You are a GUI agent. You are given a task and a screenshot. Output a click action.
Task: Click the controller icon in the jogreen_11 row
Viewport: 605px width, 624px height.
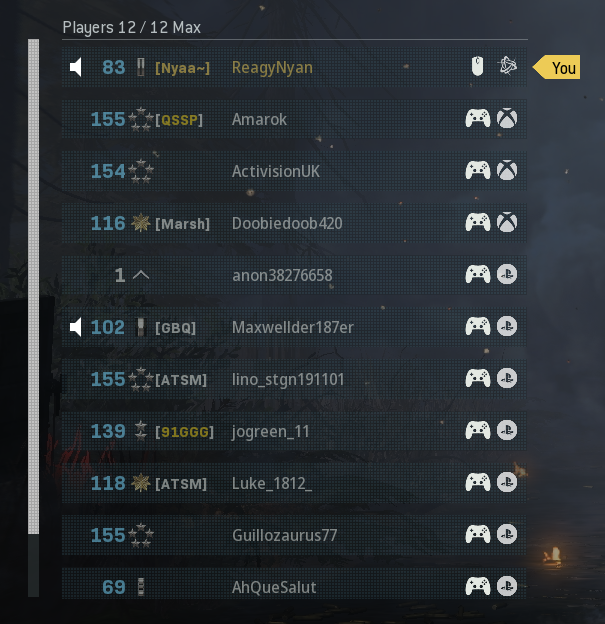click(478, 430)
